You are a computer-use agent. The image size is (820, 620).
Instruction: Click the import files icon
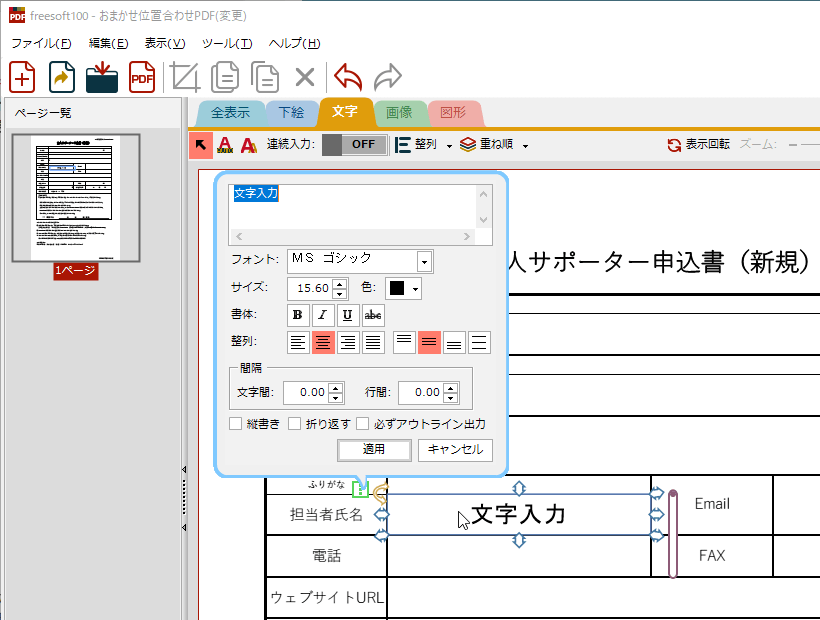[x=102, y=77]
